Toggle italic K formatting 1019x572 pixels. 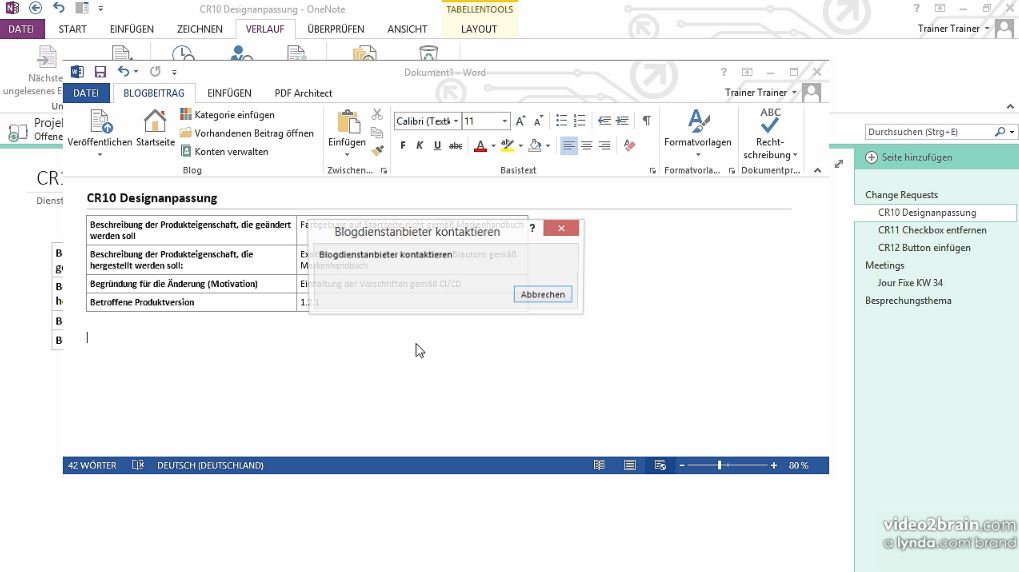tap(420, 146)
